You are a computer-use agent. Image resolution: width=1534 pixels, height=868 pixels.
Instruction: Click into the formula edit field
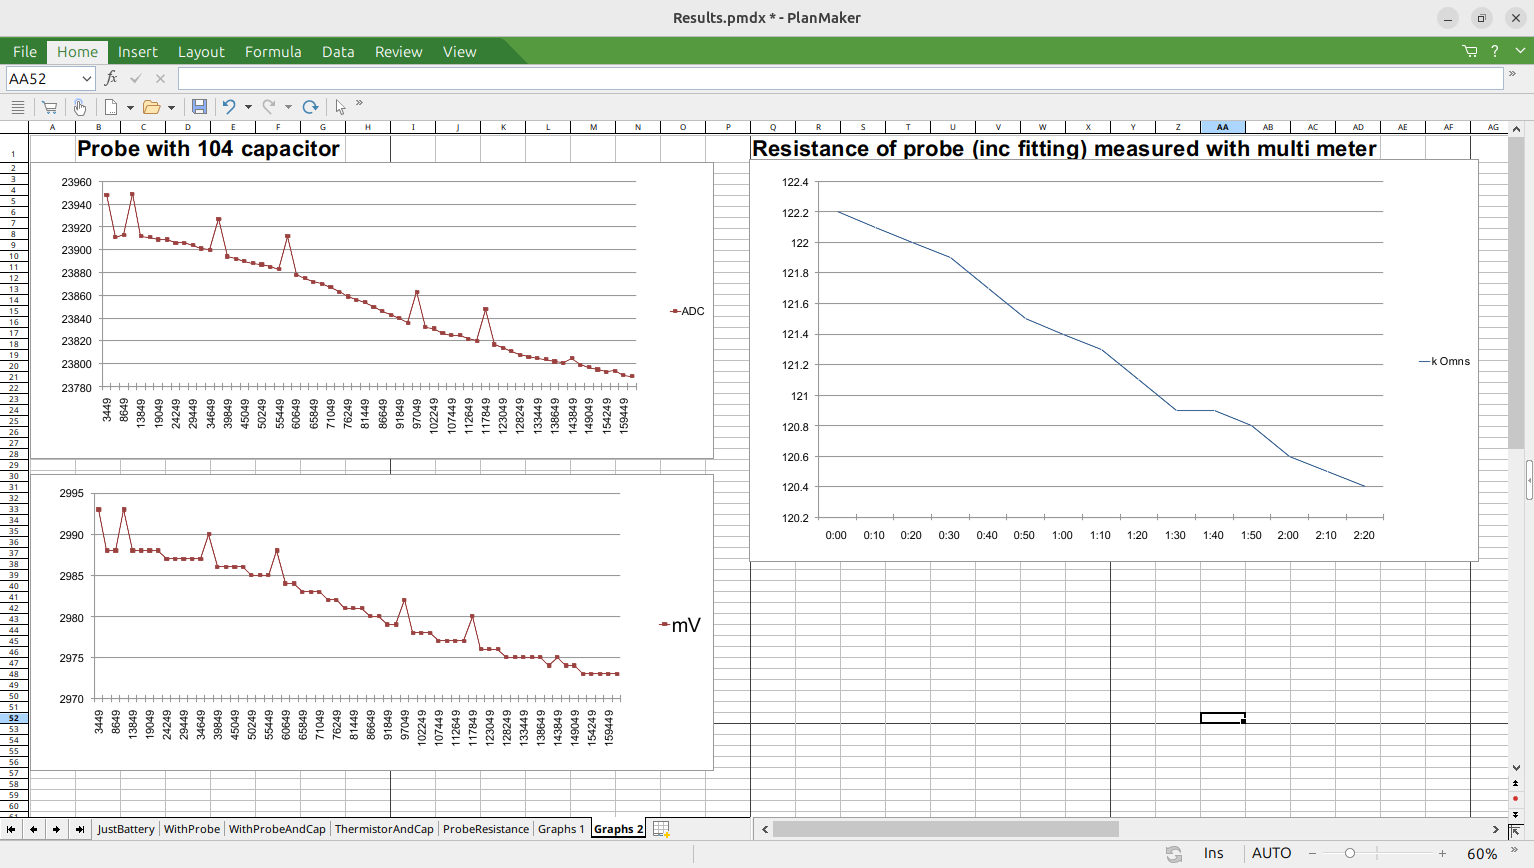click(x=840, y=78)
